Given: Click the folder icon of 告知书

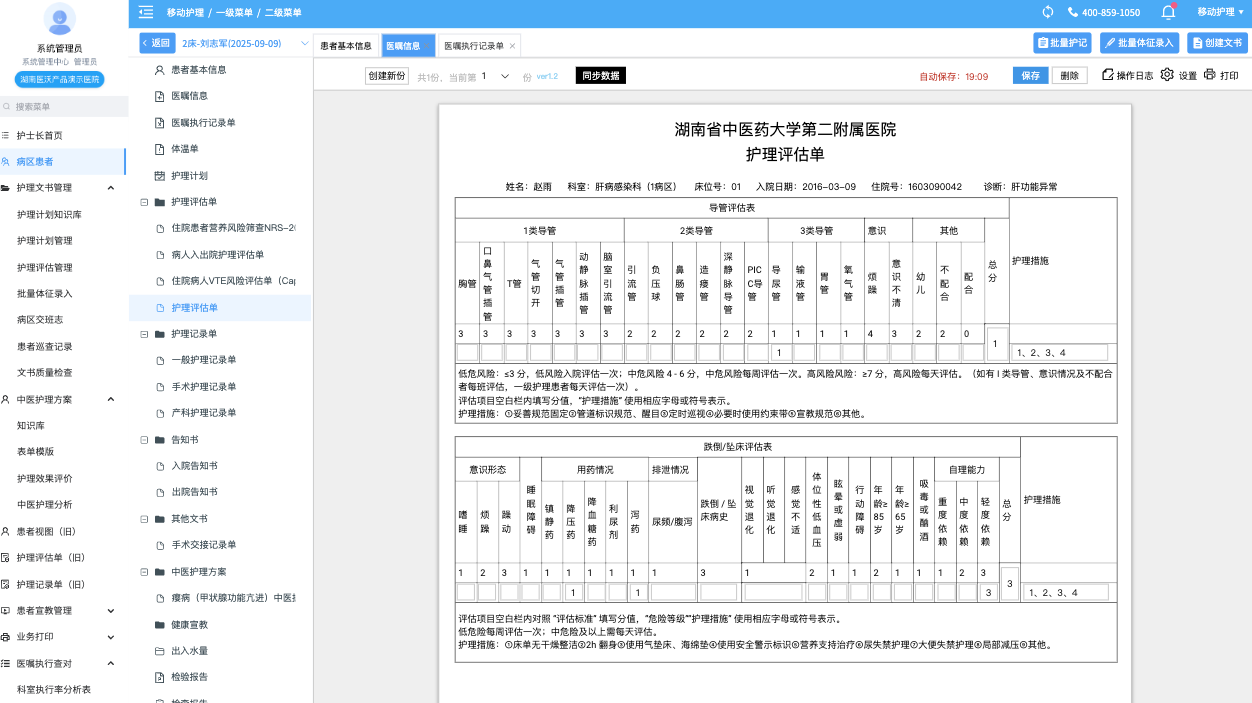Looking at the screenshot, I should point(159,440).
